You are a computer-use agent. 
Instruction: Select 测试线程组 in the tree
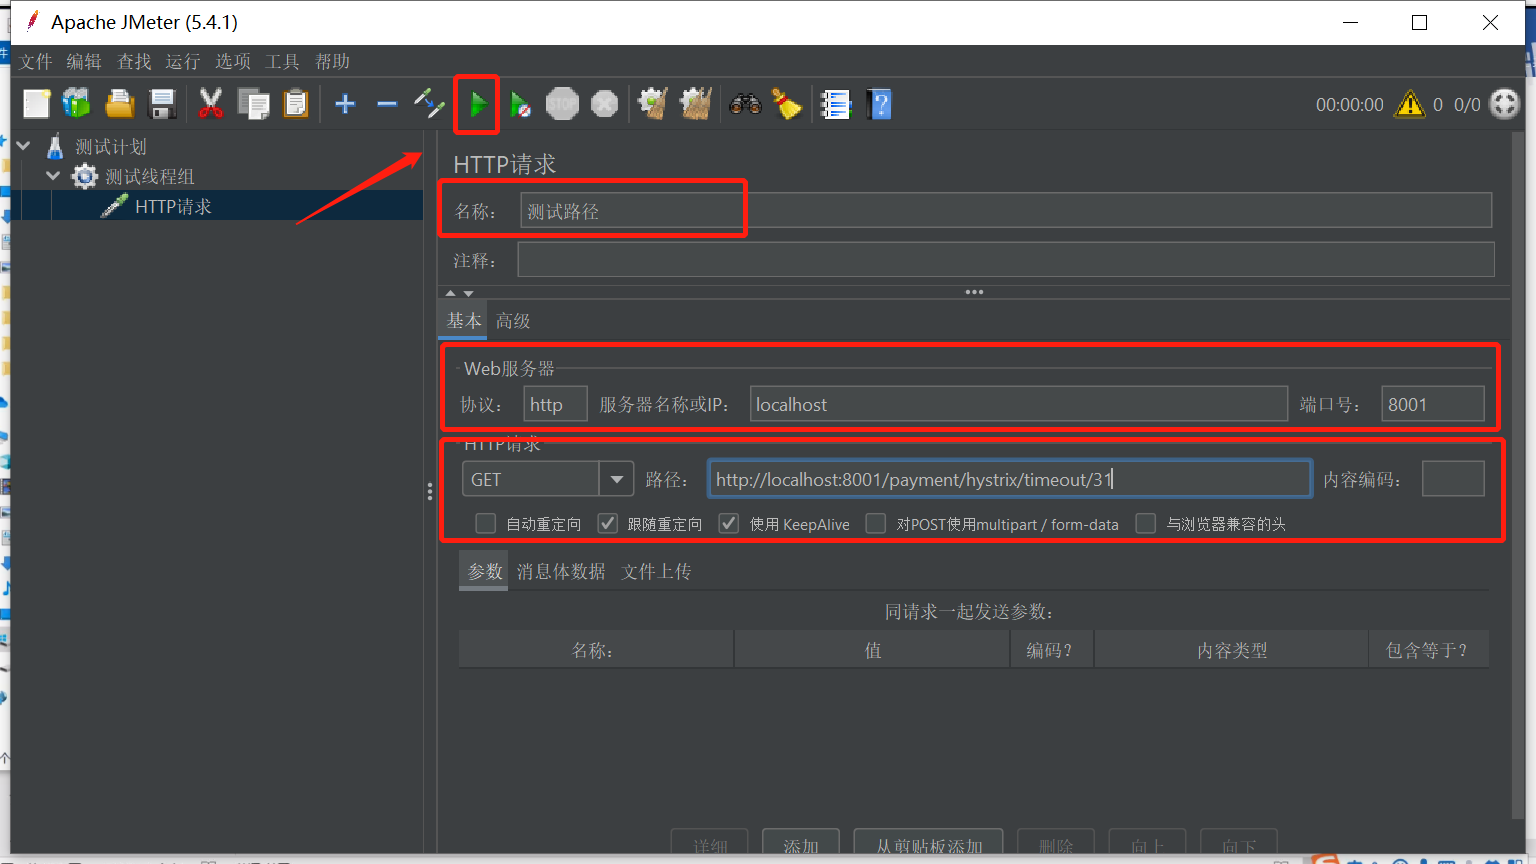point(149,177)
